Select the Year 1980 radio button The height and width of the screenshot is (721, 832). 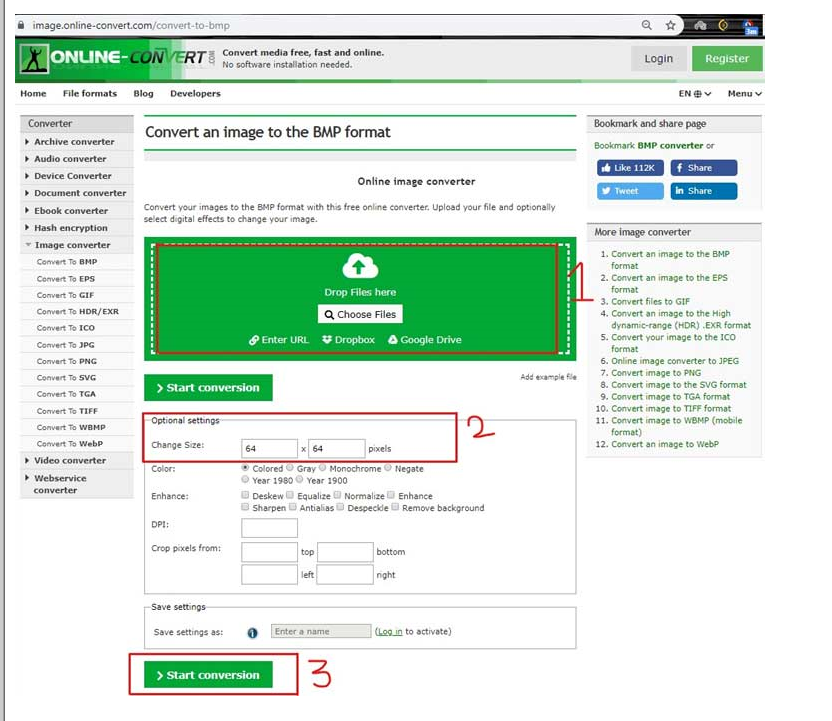(245, 480)
